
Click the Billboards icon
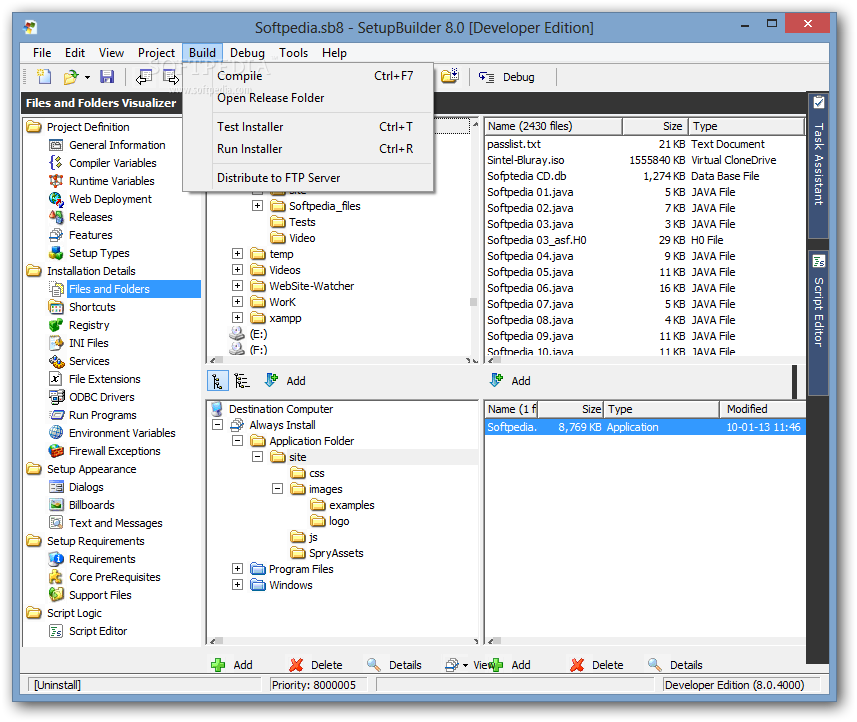click(x=56, y=505)
